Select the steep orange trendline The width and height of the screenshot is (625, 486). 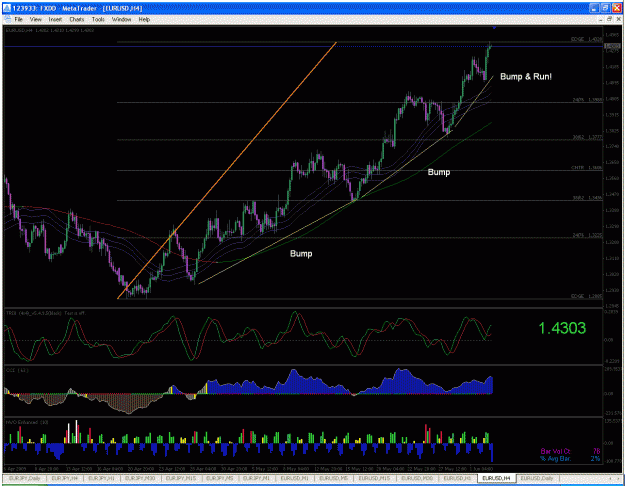[227, 170]
